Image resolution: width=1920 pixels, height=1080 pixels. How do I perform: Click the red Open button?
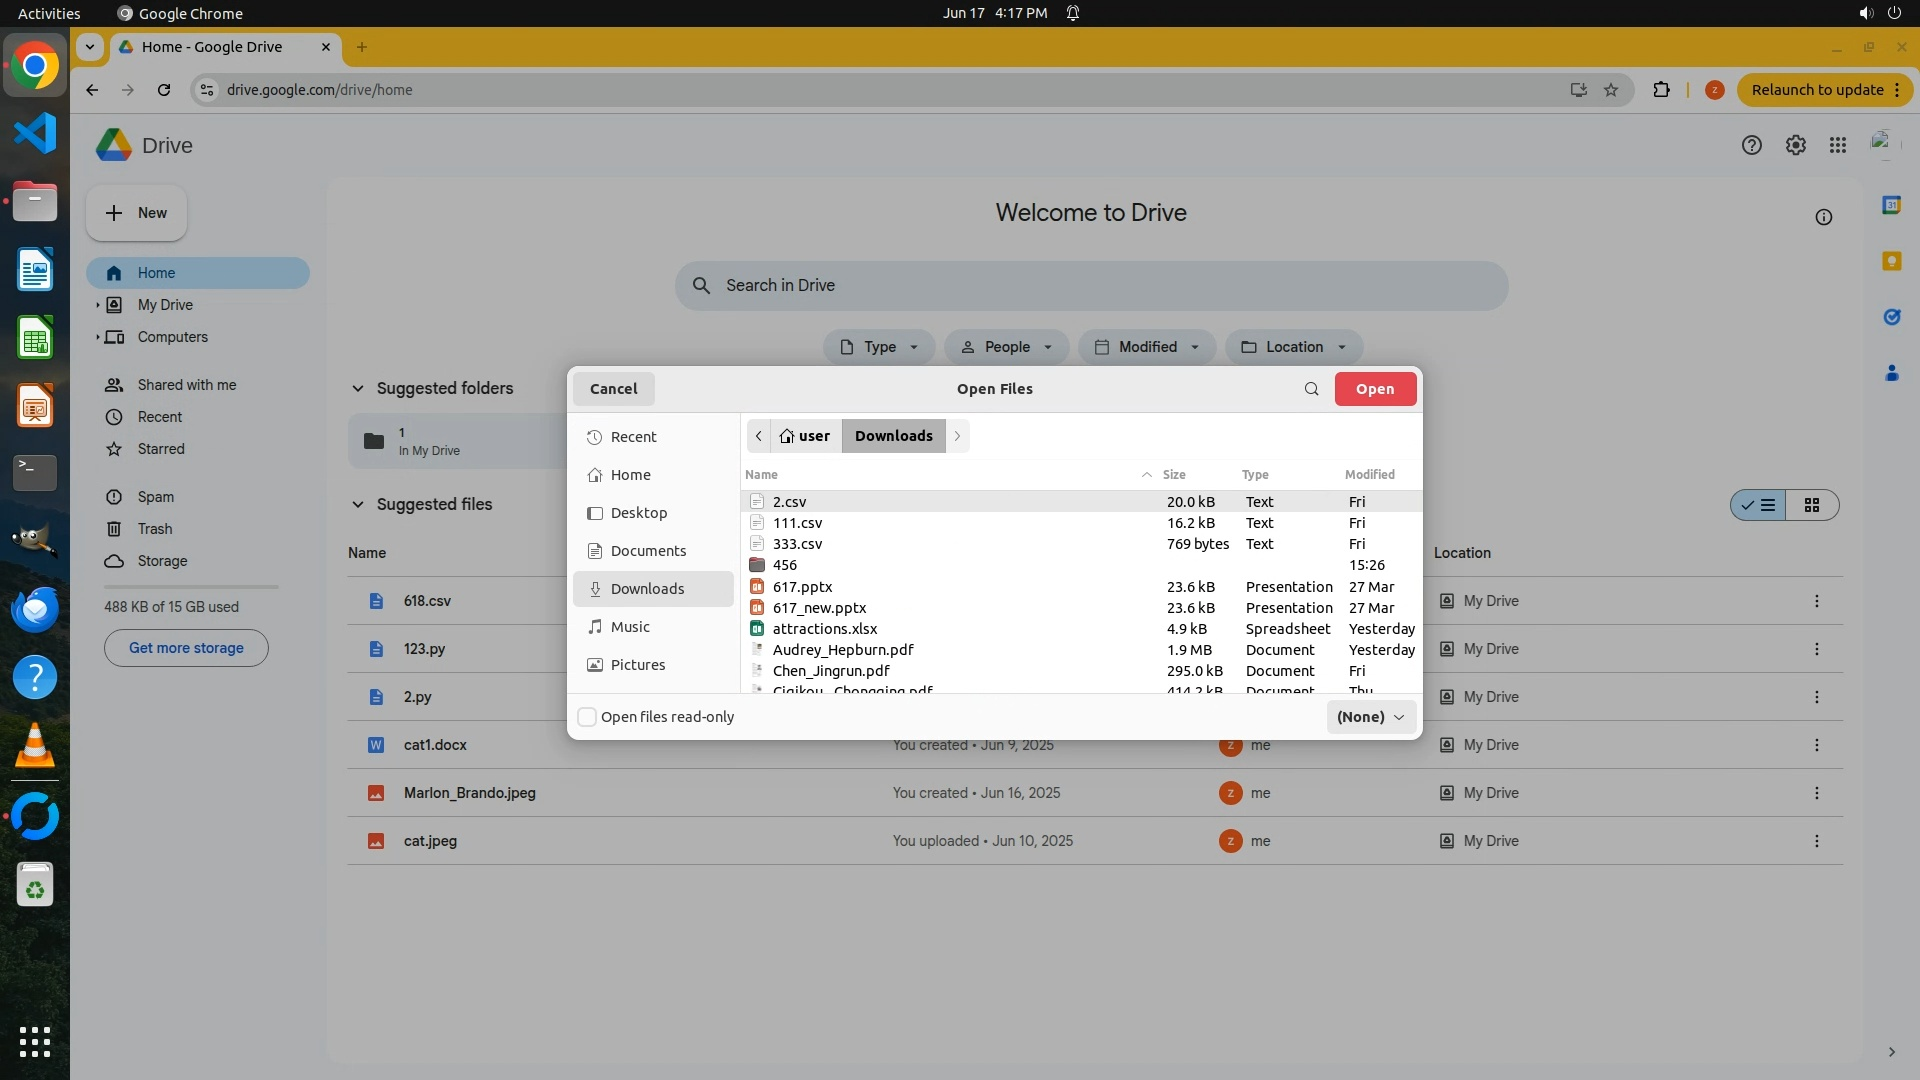(x=1374, y=389)
